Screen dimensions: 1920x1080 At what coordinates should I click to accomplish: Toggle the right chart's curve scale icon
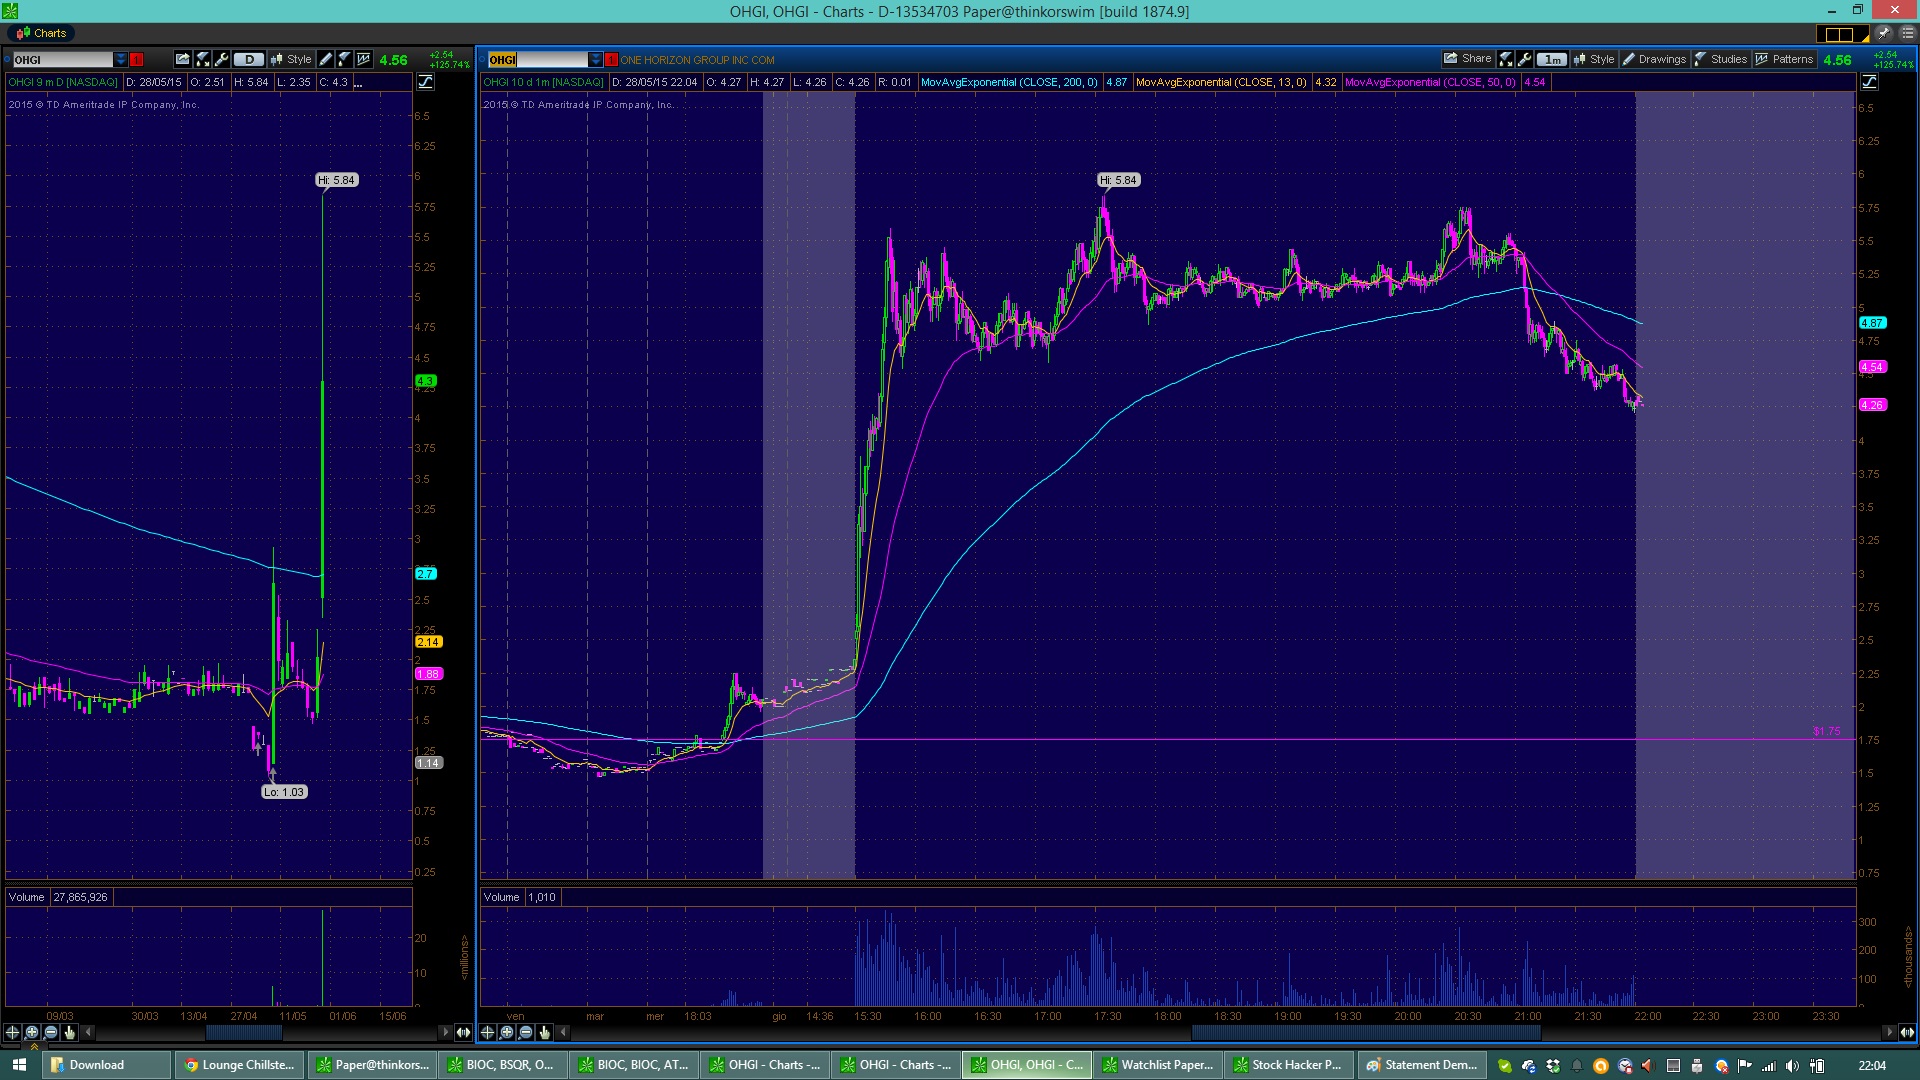click(1869, 82)
